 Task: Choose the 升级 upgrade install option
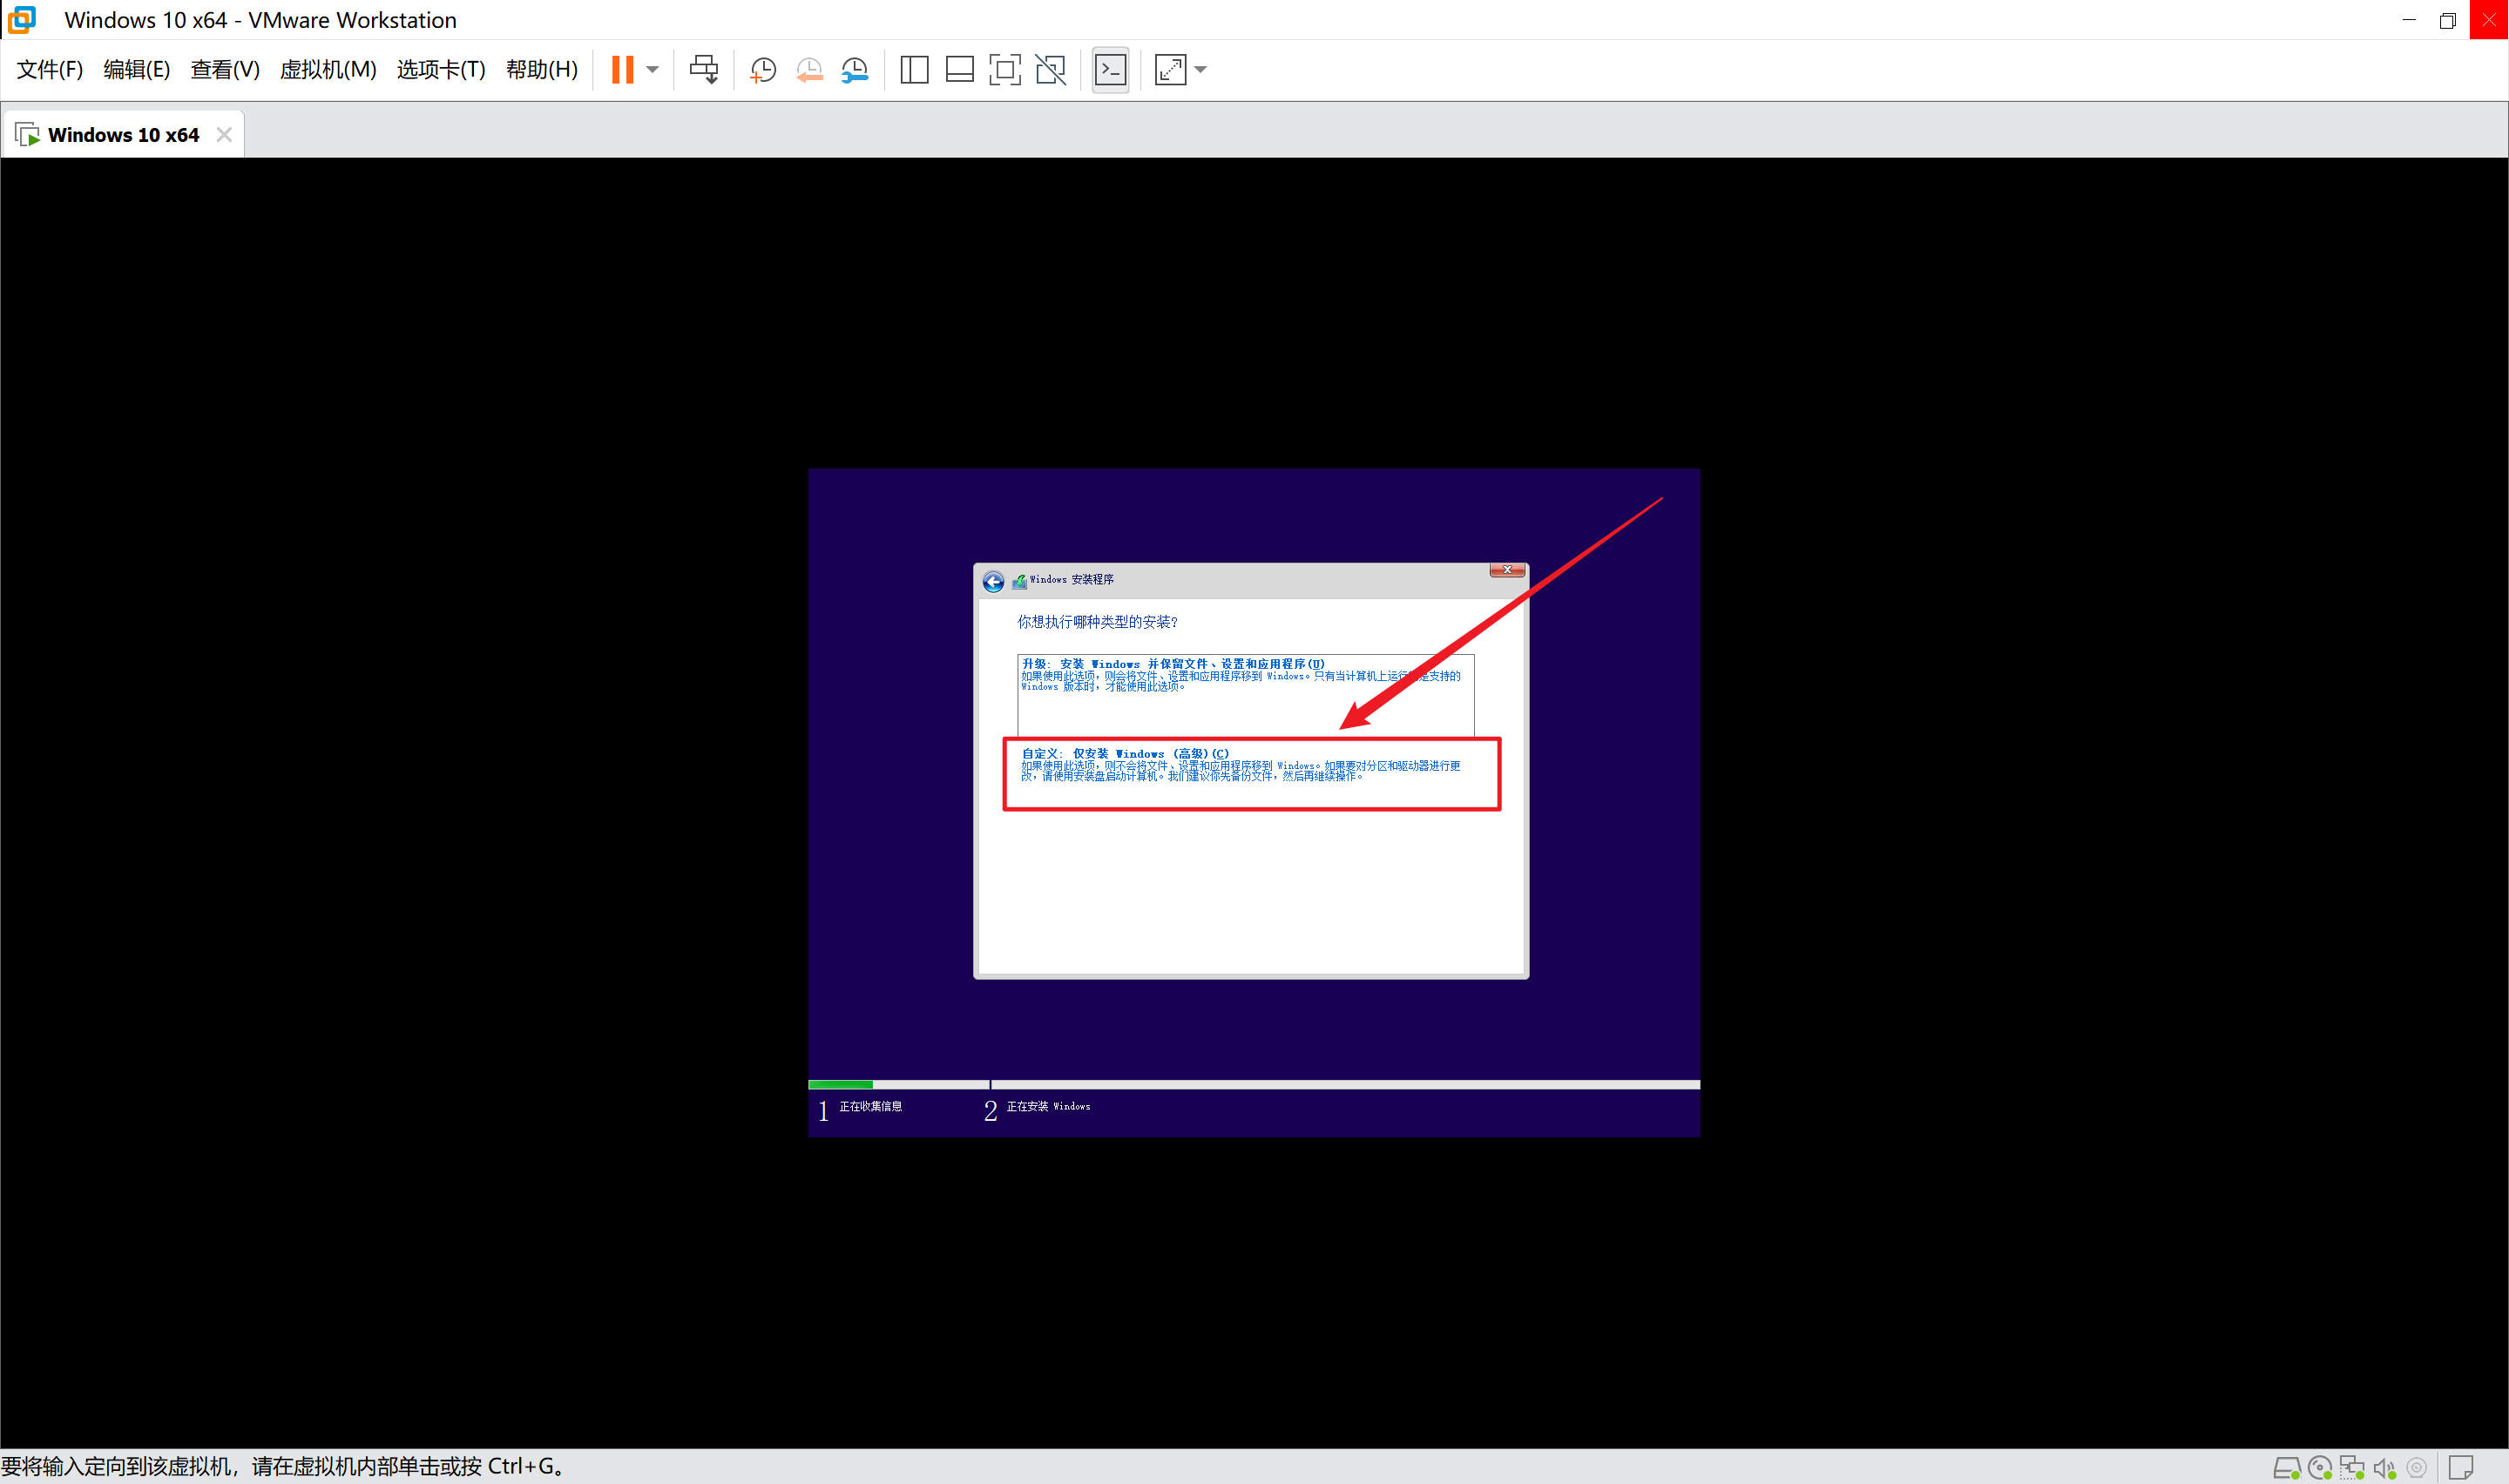[x=1245, y=690]
